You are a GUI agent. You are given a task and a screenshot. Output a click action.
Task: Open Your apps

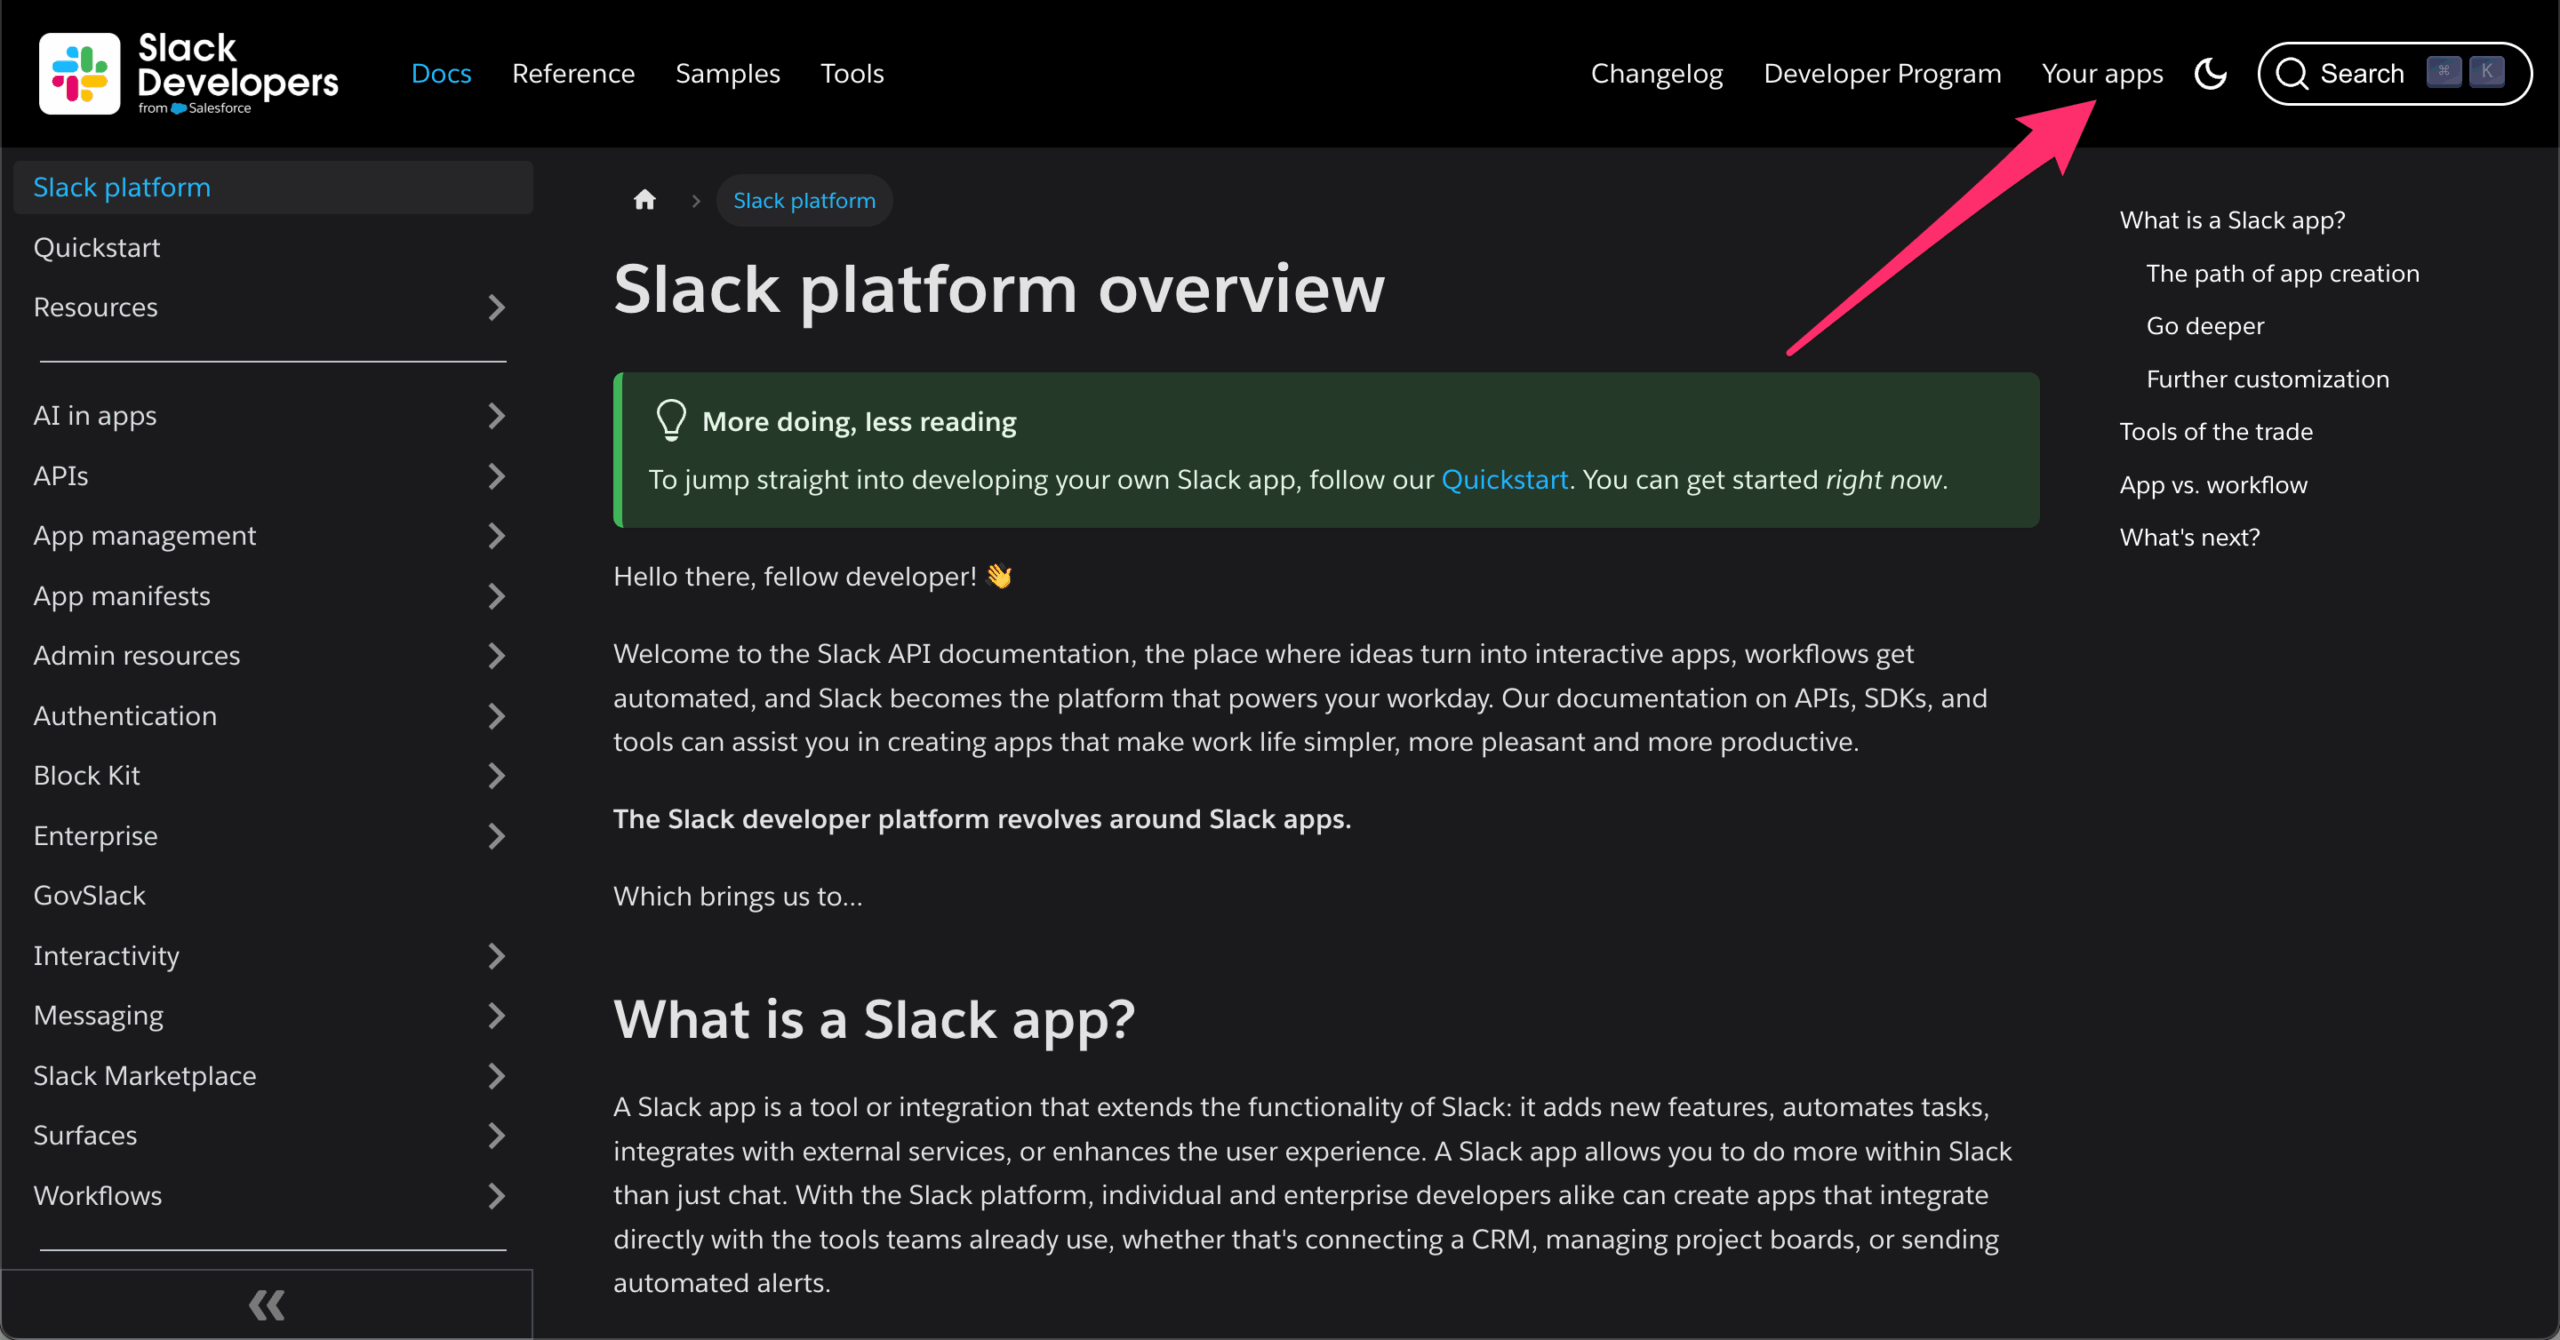(2102, 74)
